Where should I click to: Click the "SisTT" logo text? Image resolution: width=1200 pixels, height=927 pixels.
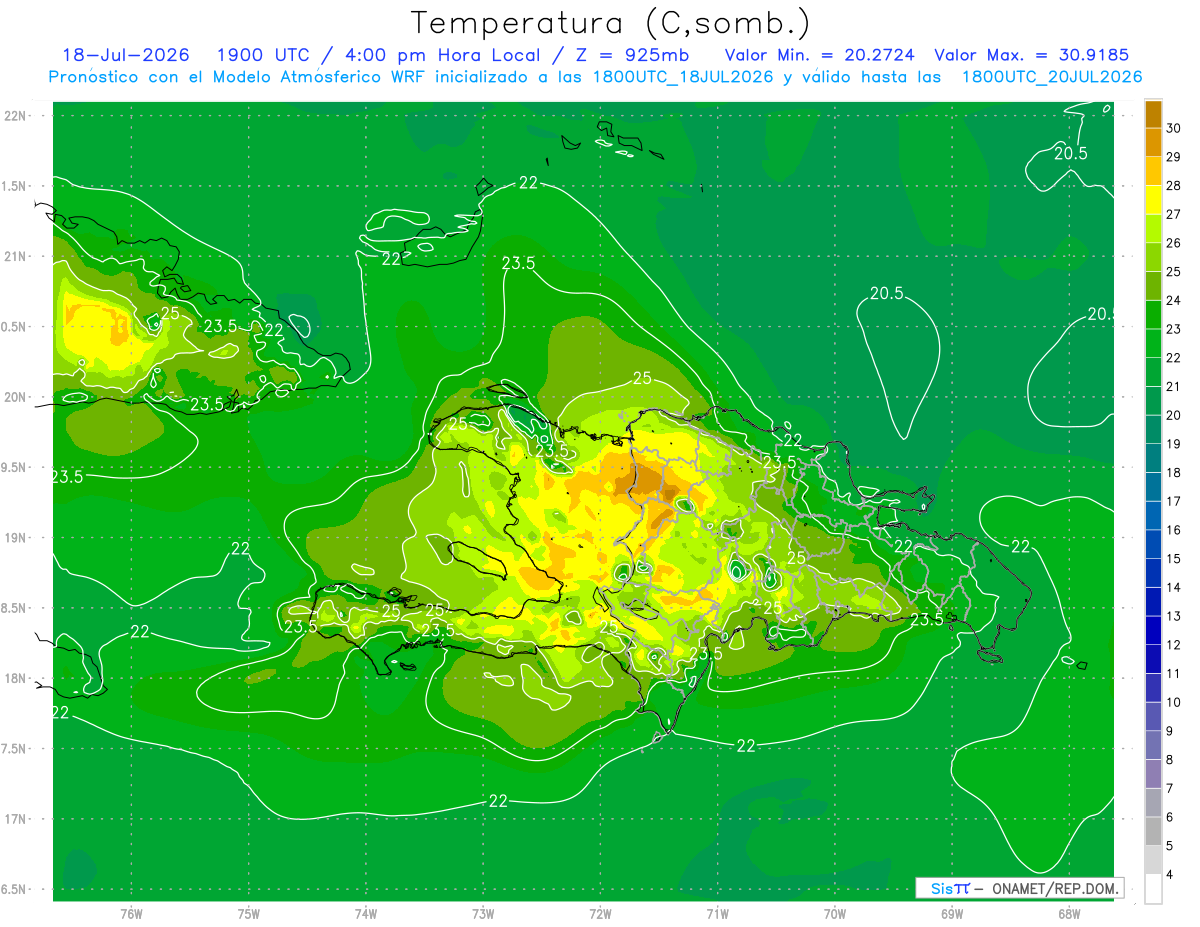(949, 889)
